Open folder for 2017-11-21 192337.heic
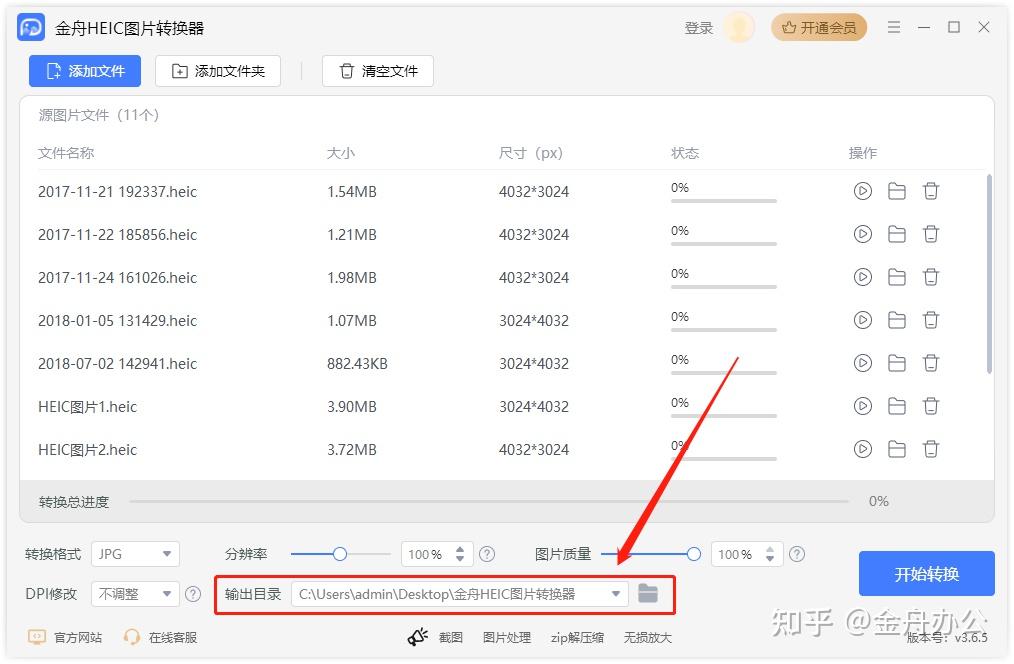1014x664 pixels. [897, 191]
